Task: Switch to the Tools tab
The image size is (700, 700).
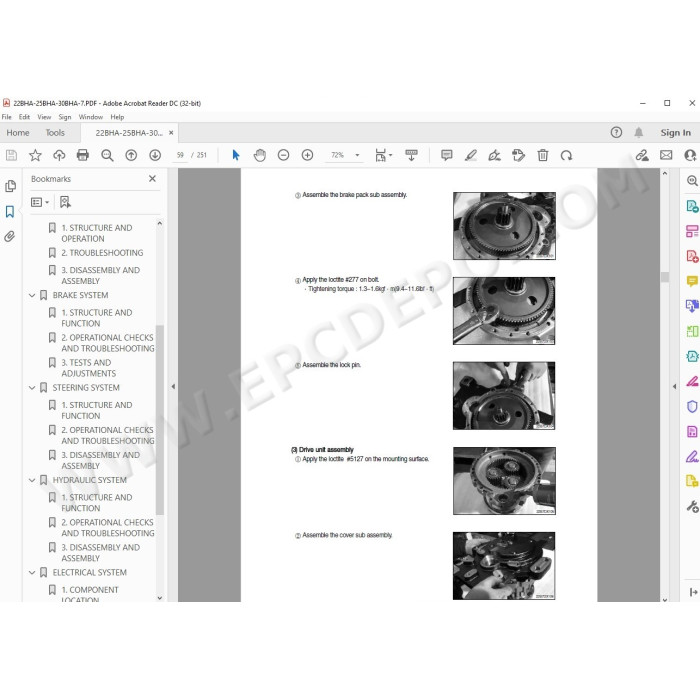Action: (x=55, y=133)
